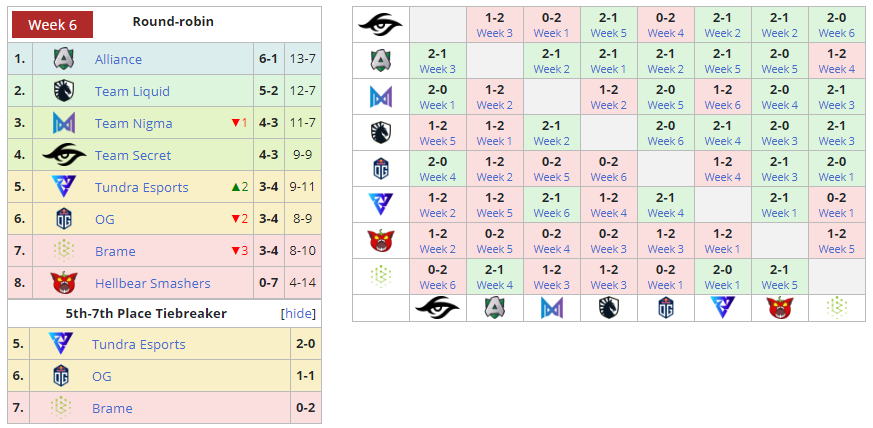This screenshot has height=428, width=873.
Task: Select the Team Secret link in the standings
Action: [x=132, y=155]
